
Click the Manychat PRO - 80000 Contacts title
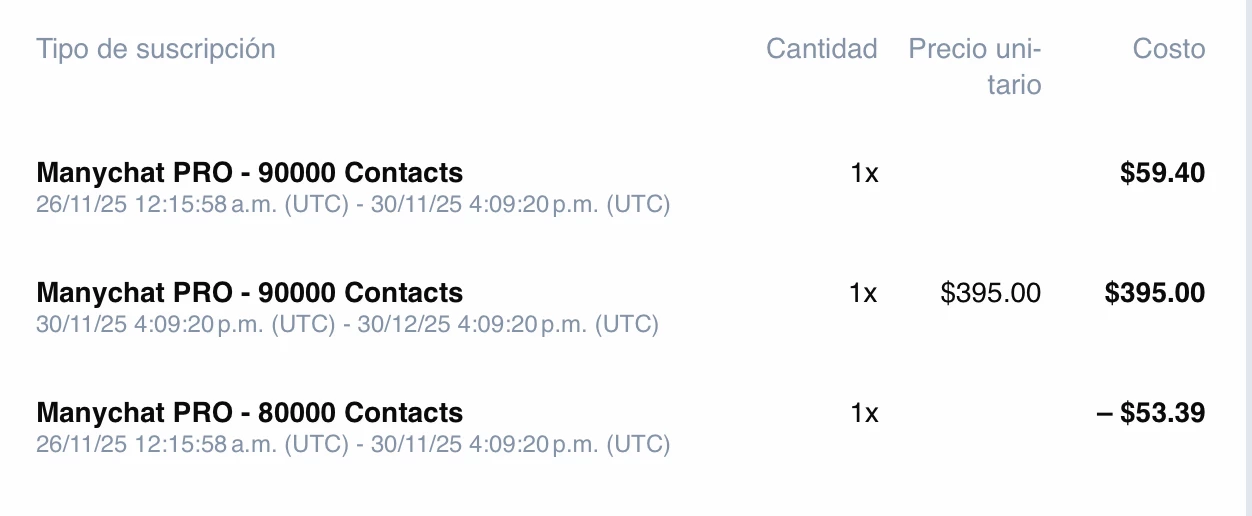click(250, 413)
